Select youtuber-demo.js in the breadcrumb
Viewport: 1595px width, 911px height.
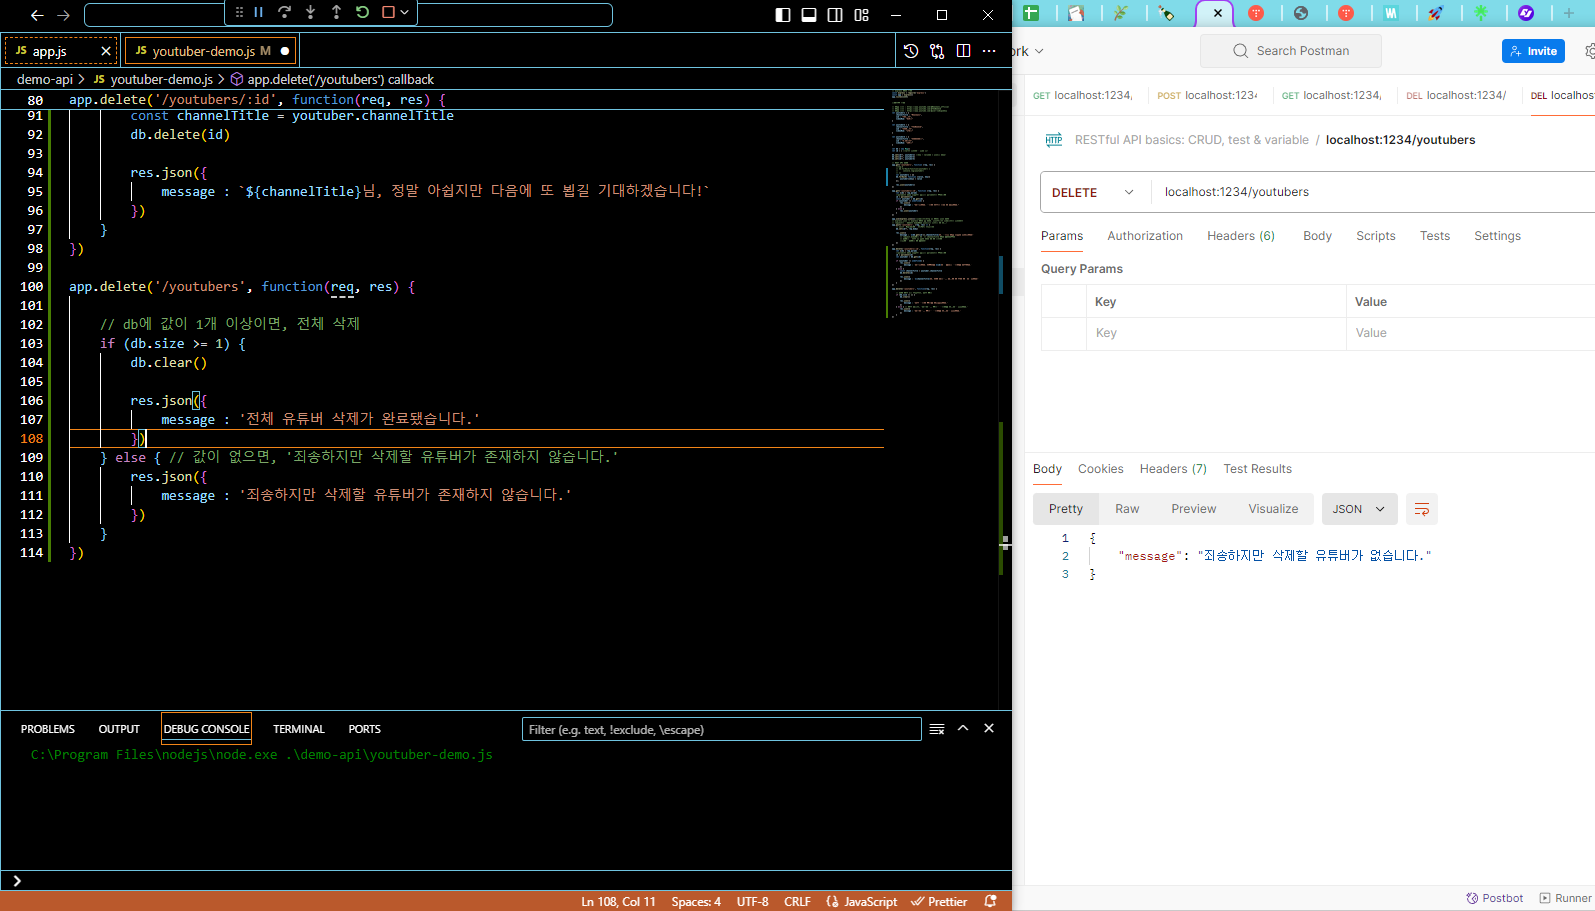(x=161, y=79)
